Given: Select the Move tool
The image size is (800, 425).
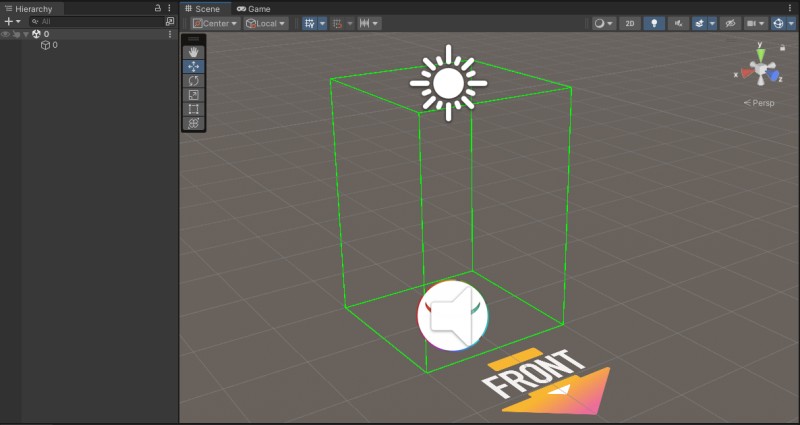Looking at the screenshot, I should (x=194, y=66).
